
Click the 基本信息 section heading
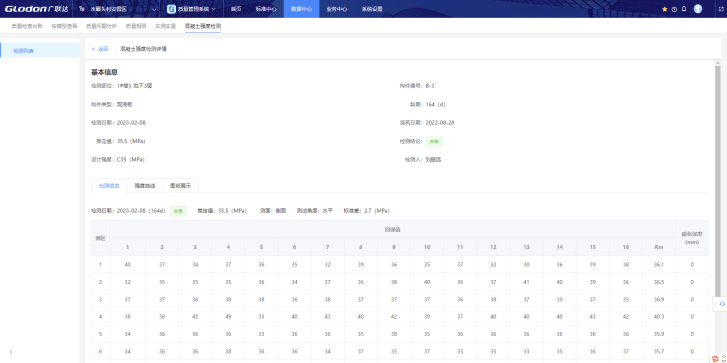[104, 72]
